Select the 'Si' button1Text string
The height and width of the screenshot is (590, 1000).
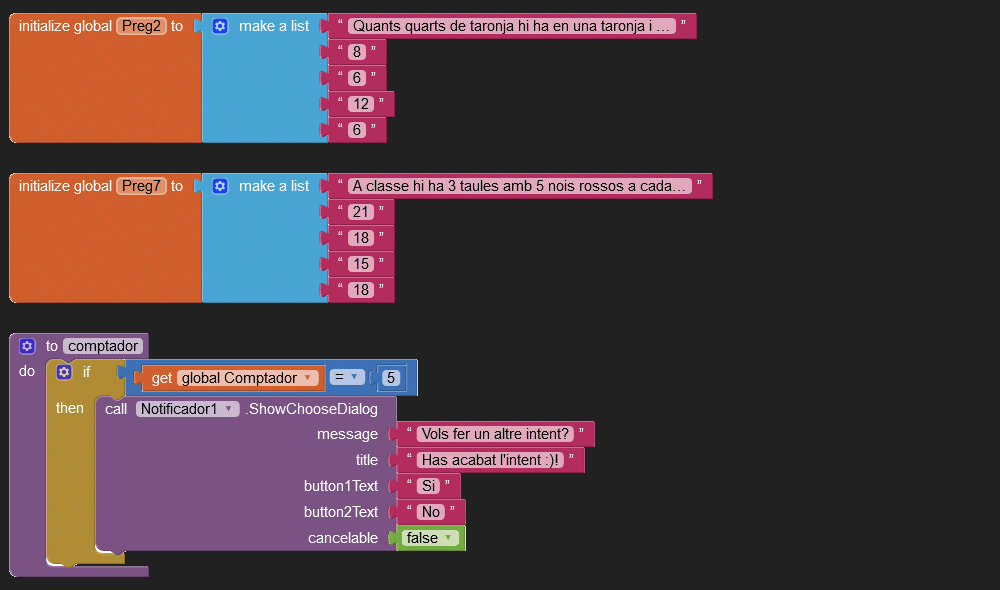pyautogui.click(x=428, y=486)
